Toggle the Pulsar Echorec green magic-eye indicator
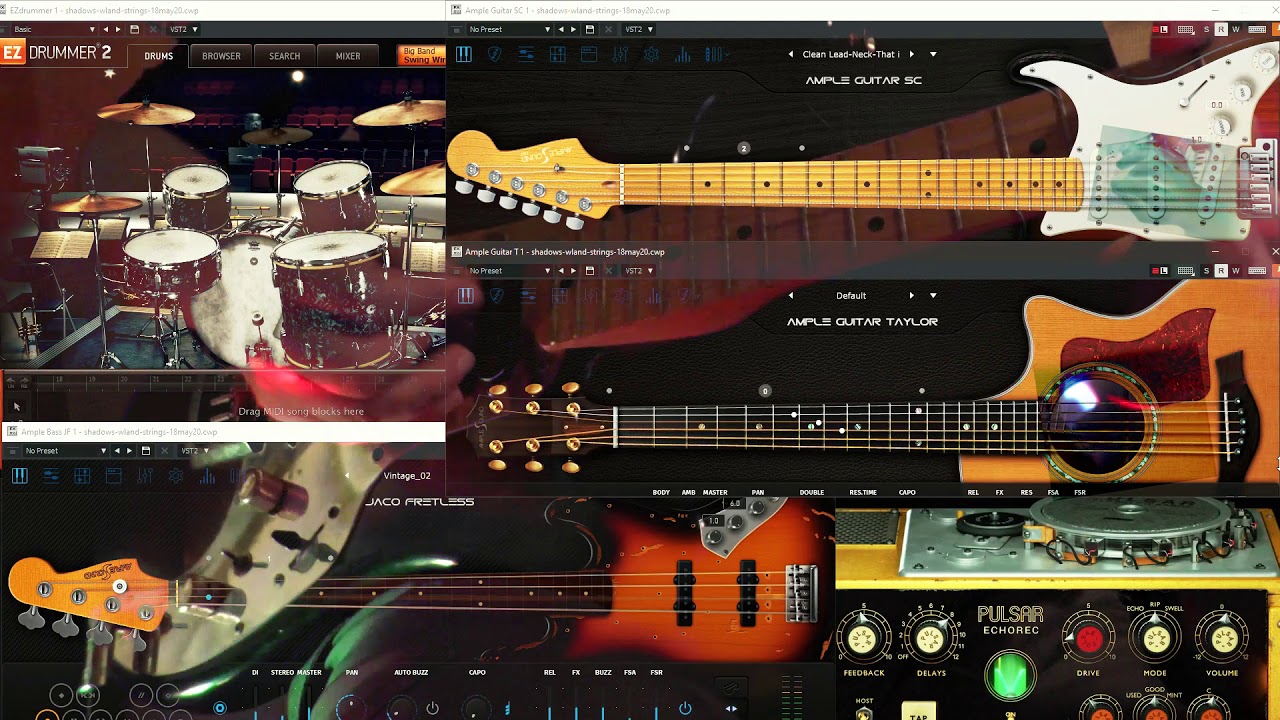The image size is (1280, 720). [1010, 675]
